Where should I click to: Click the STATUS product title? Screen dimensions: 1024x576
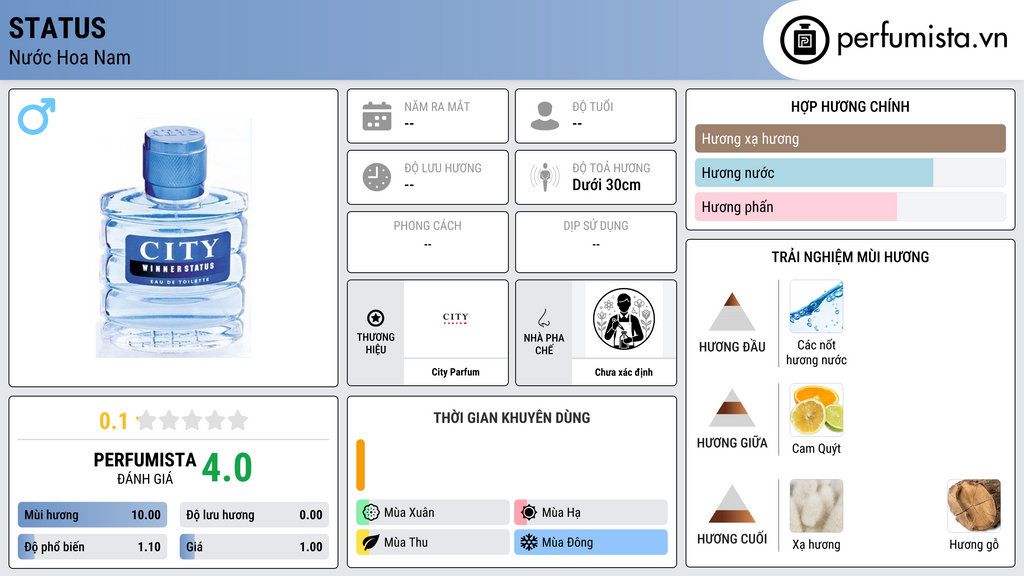tap(57, 28)
